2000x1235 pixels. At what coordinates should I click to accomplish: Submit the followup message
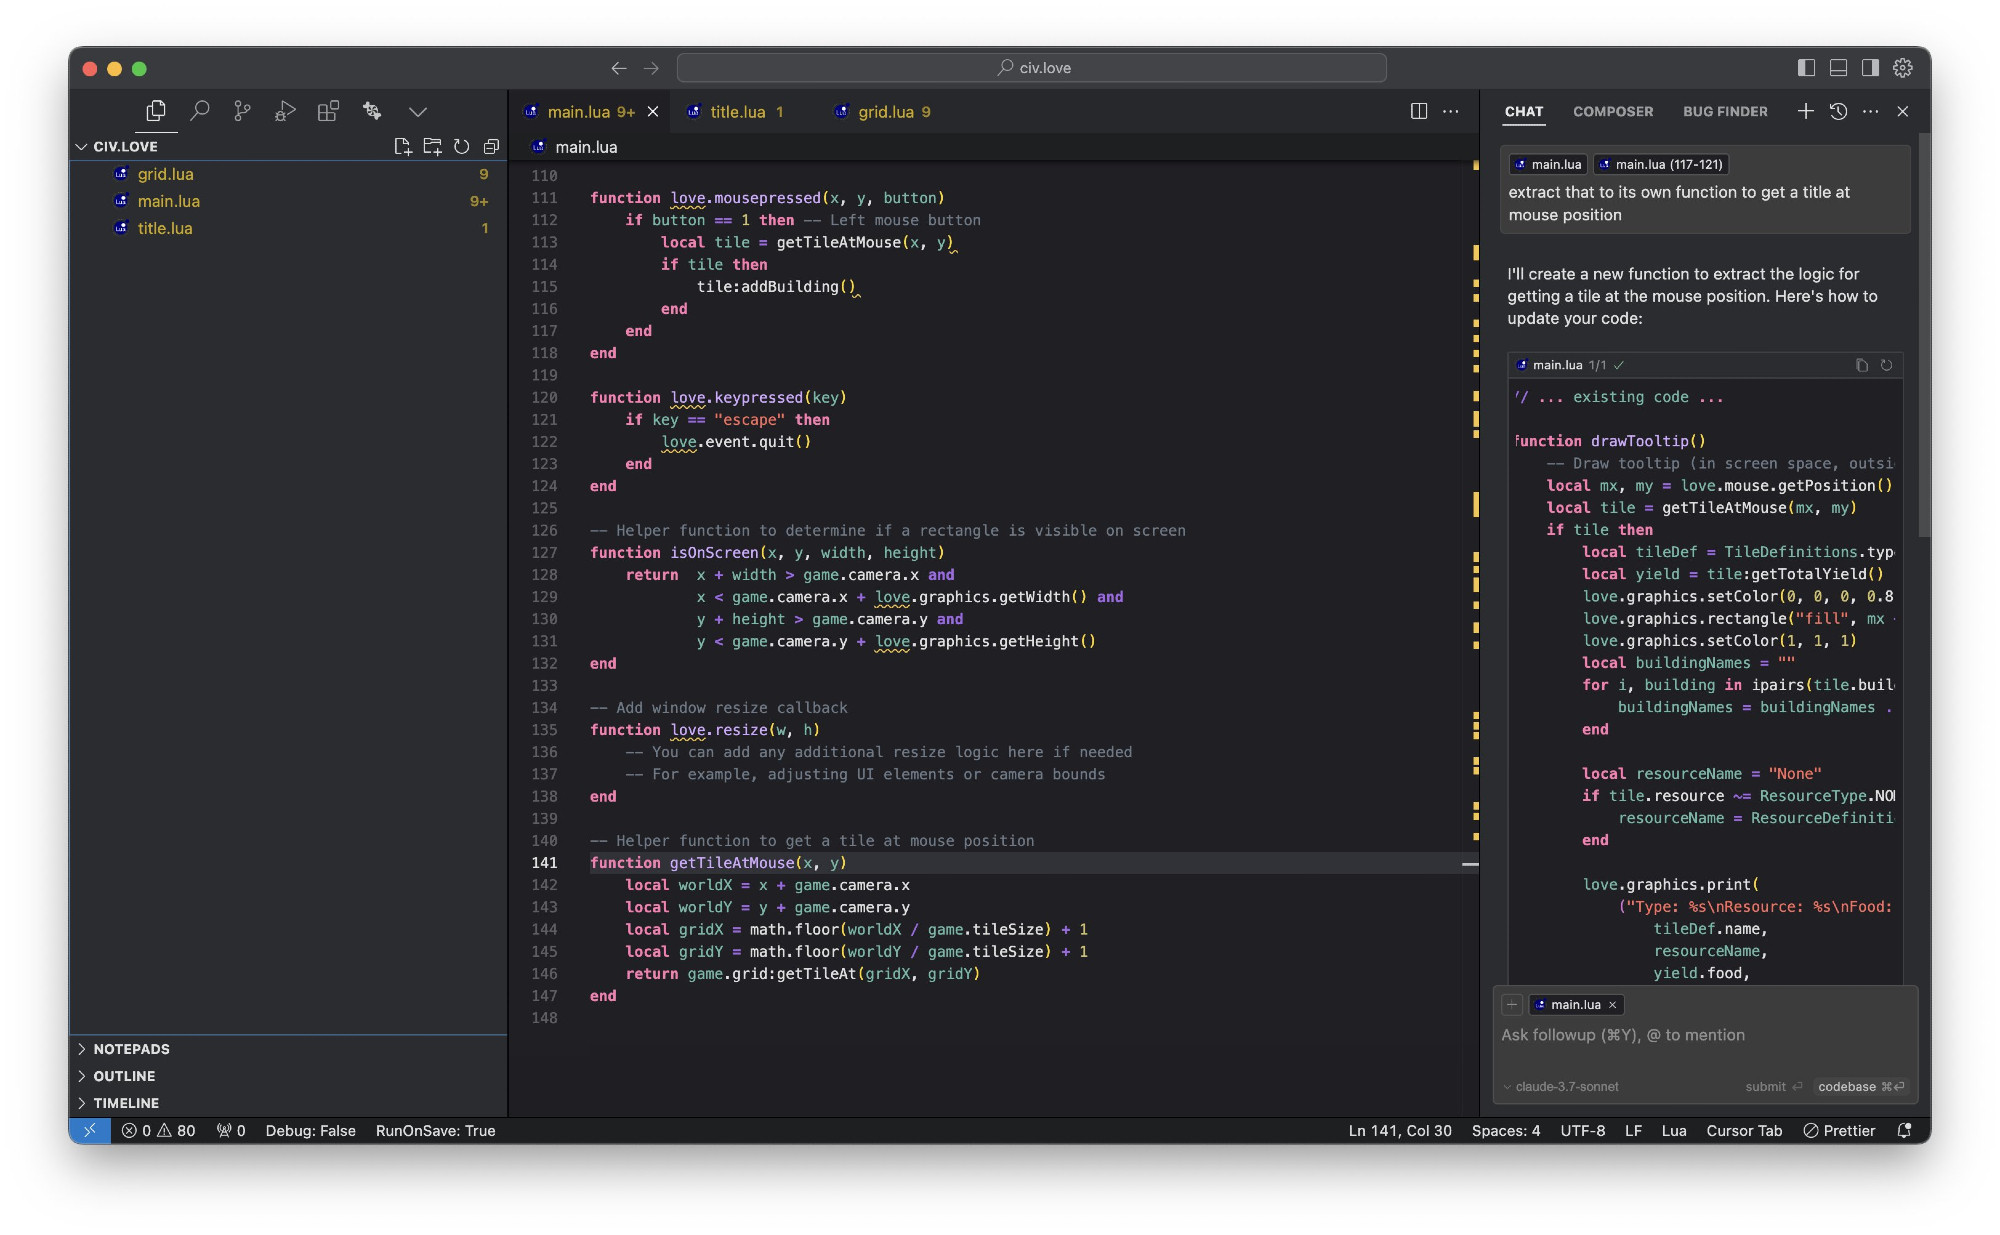(x=1773, y=1087)
